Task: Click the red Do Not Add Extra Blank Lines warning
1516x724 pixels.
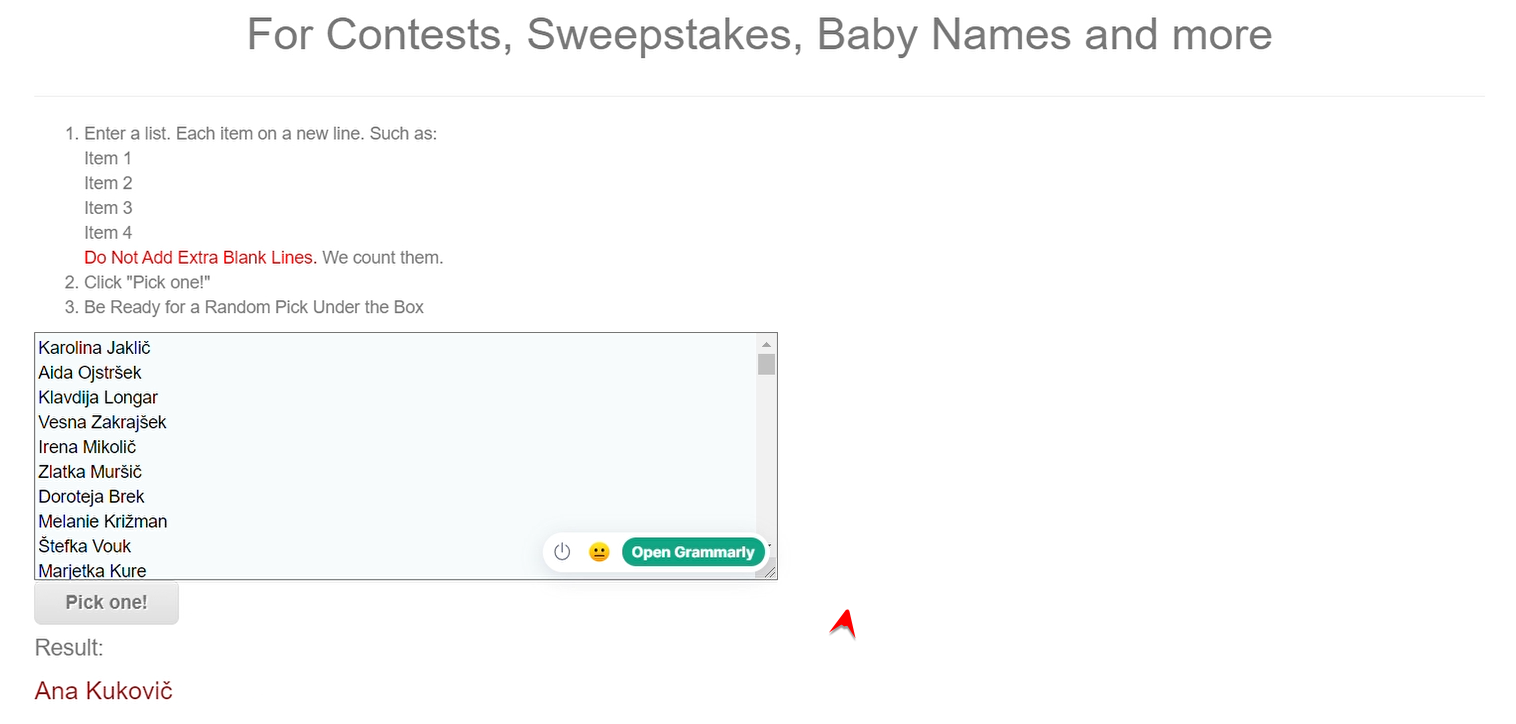Action: click(200, 258)
